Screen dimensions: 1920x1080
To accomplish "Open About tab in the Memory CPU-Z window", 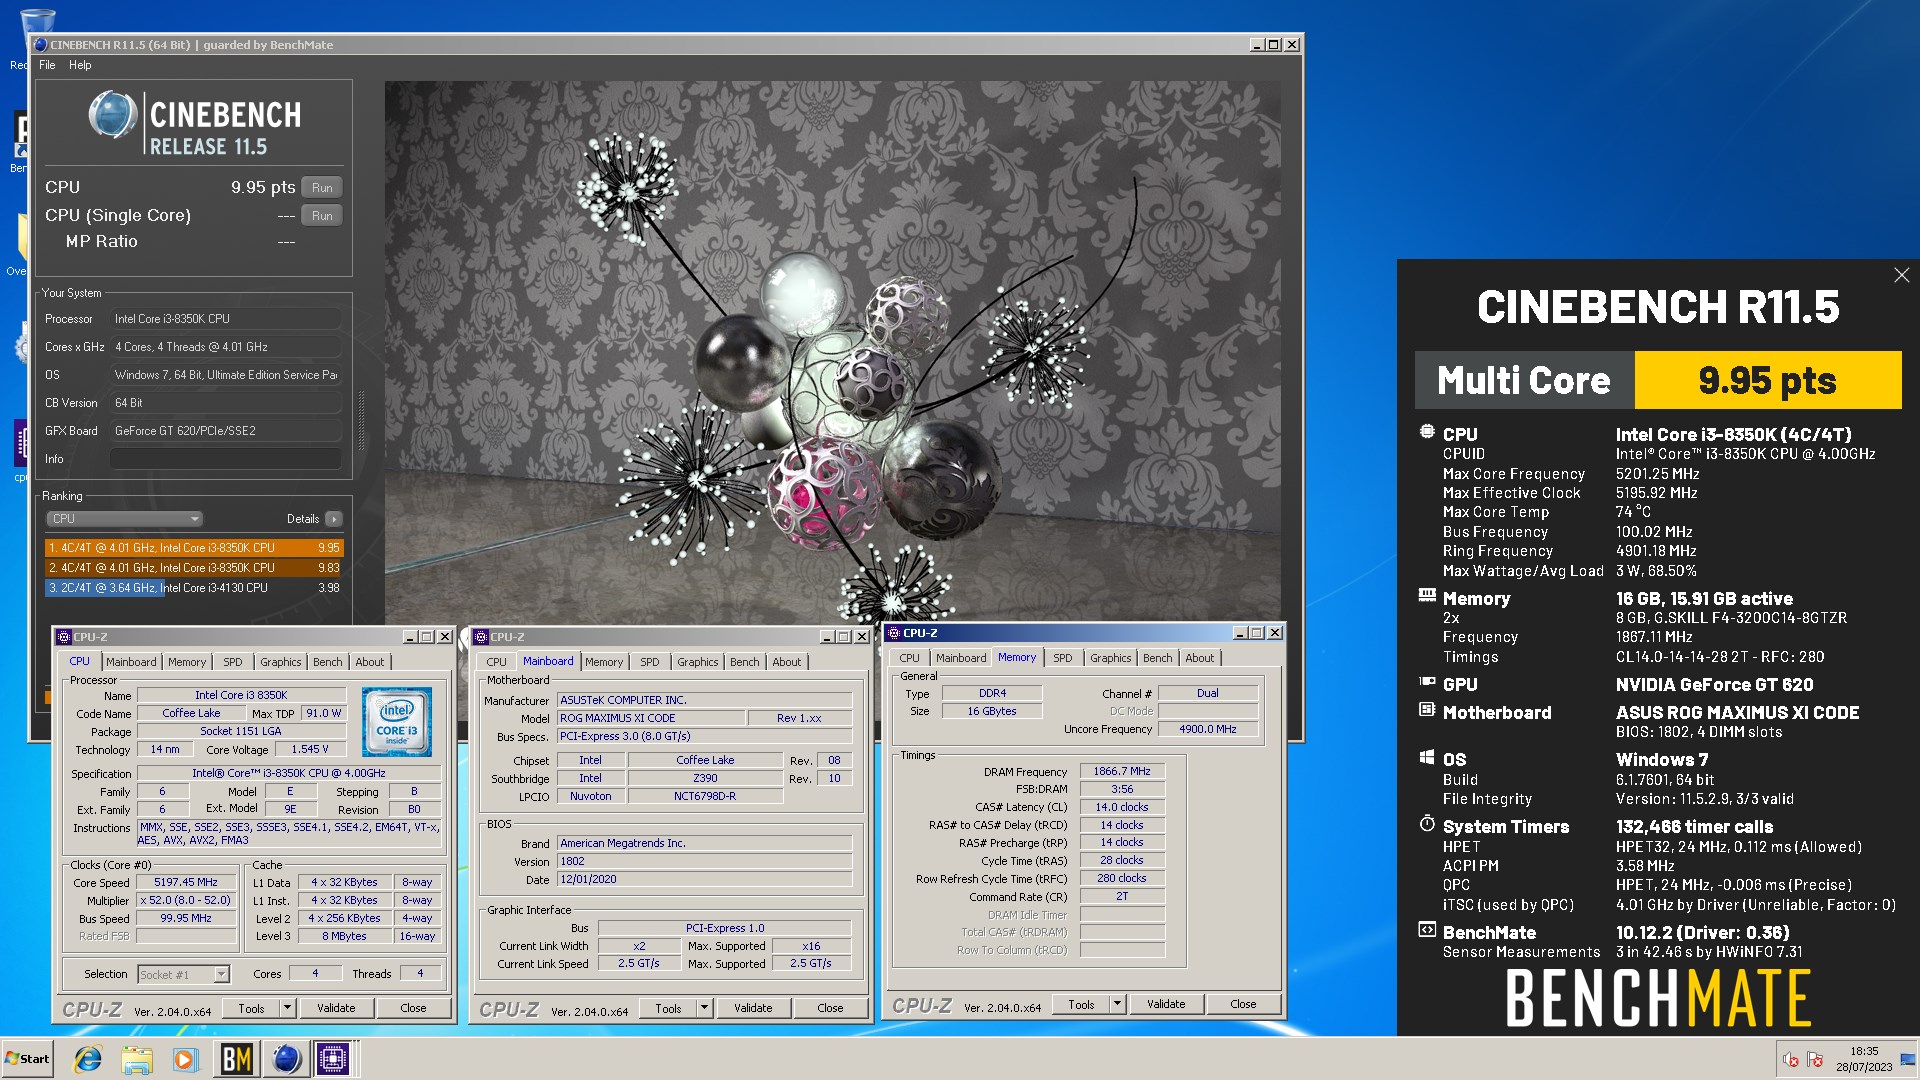I will tap(1200, 658).
